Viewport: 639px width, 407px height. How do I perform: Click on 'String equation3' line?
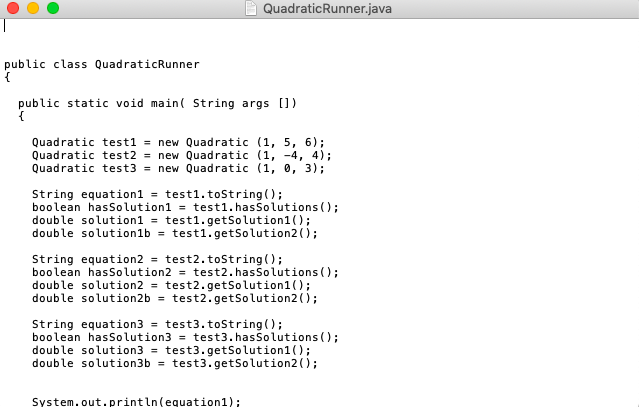[157, 324]
